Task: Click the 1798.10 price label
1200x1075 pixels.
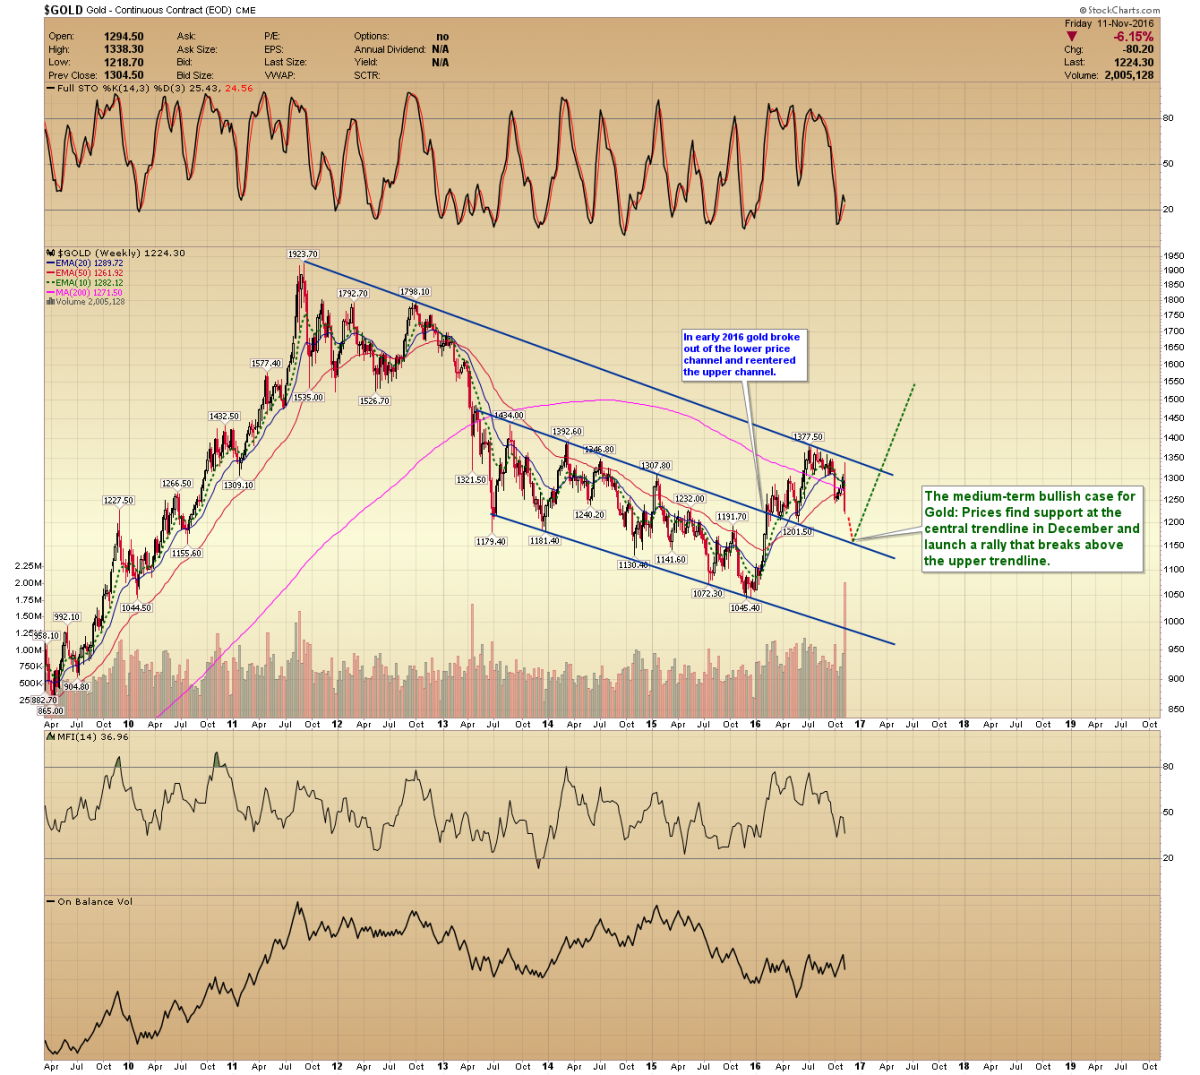Action: point(414,292)
